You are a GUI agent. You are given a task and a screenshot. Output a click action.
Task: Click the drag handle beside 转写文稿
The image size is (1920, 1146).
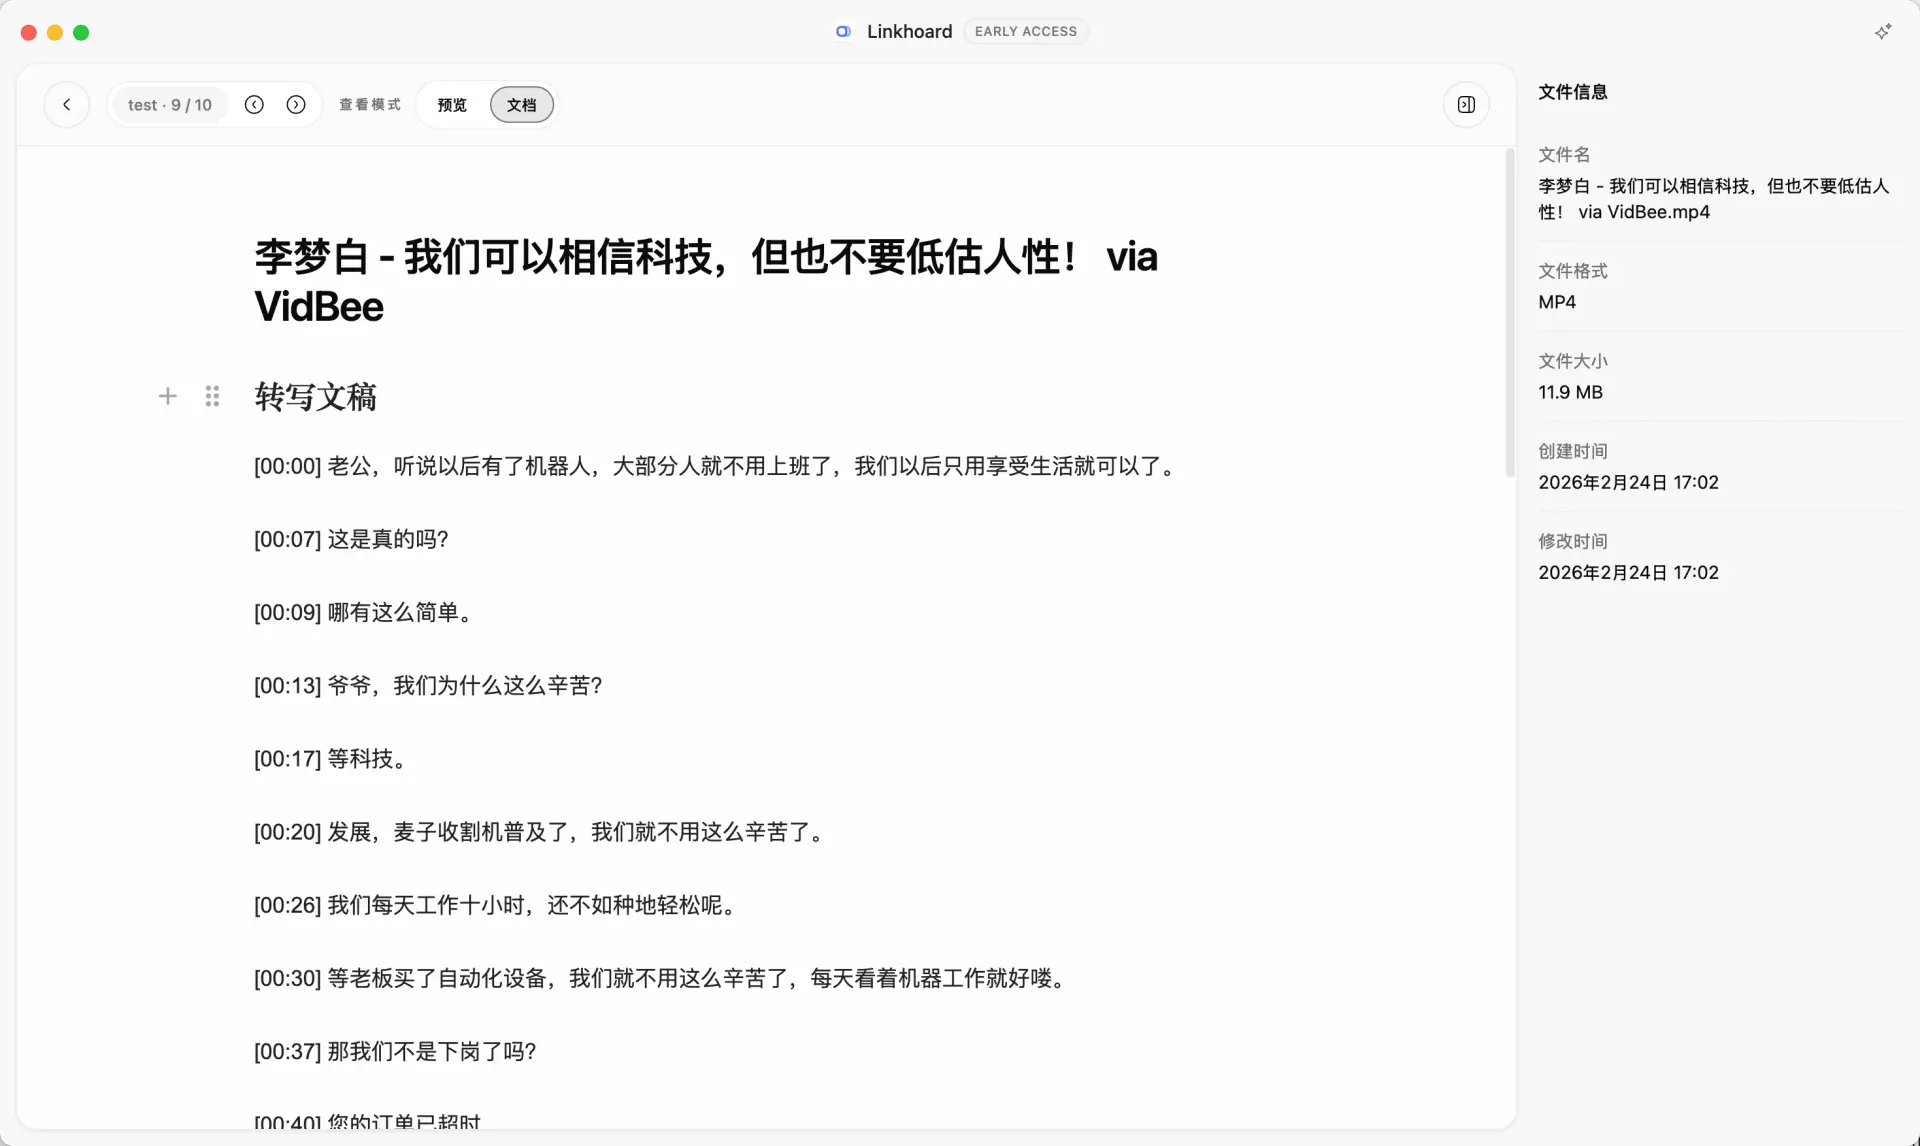pos(212,397)
